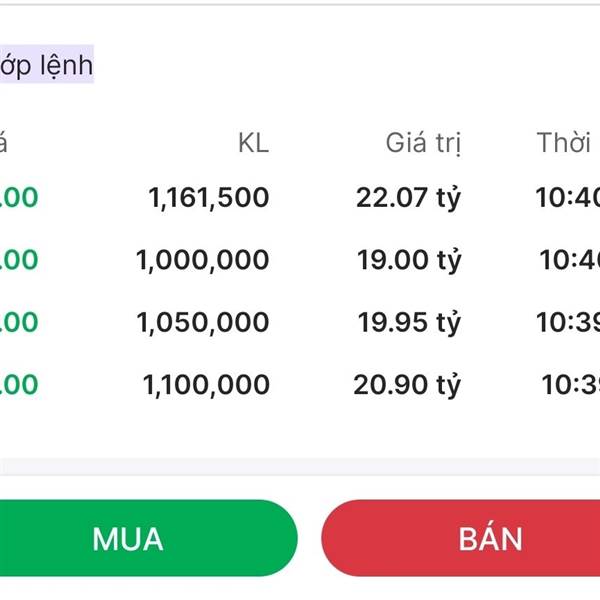Click the Thời gian column header
This screenshot has height=600, width=600.
pyautogui.click(x=565, y=143)
